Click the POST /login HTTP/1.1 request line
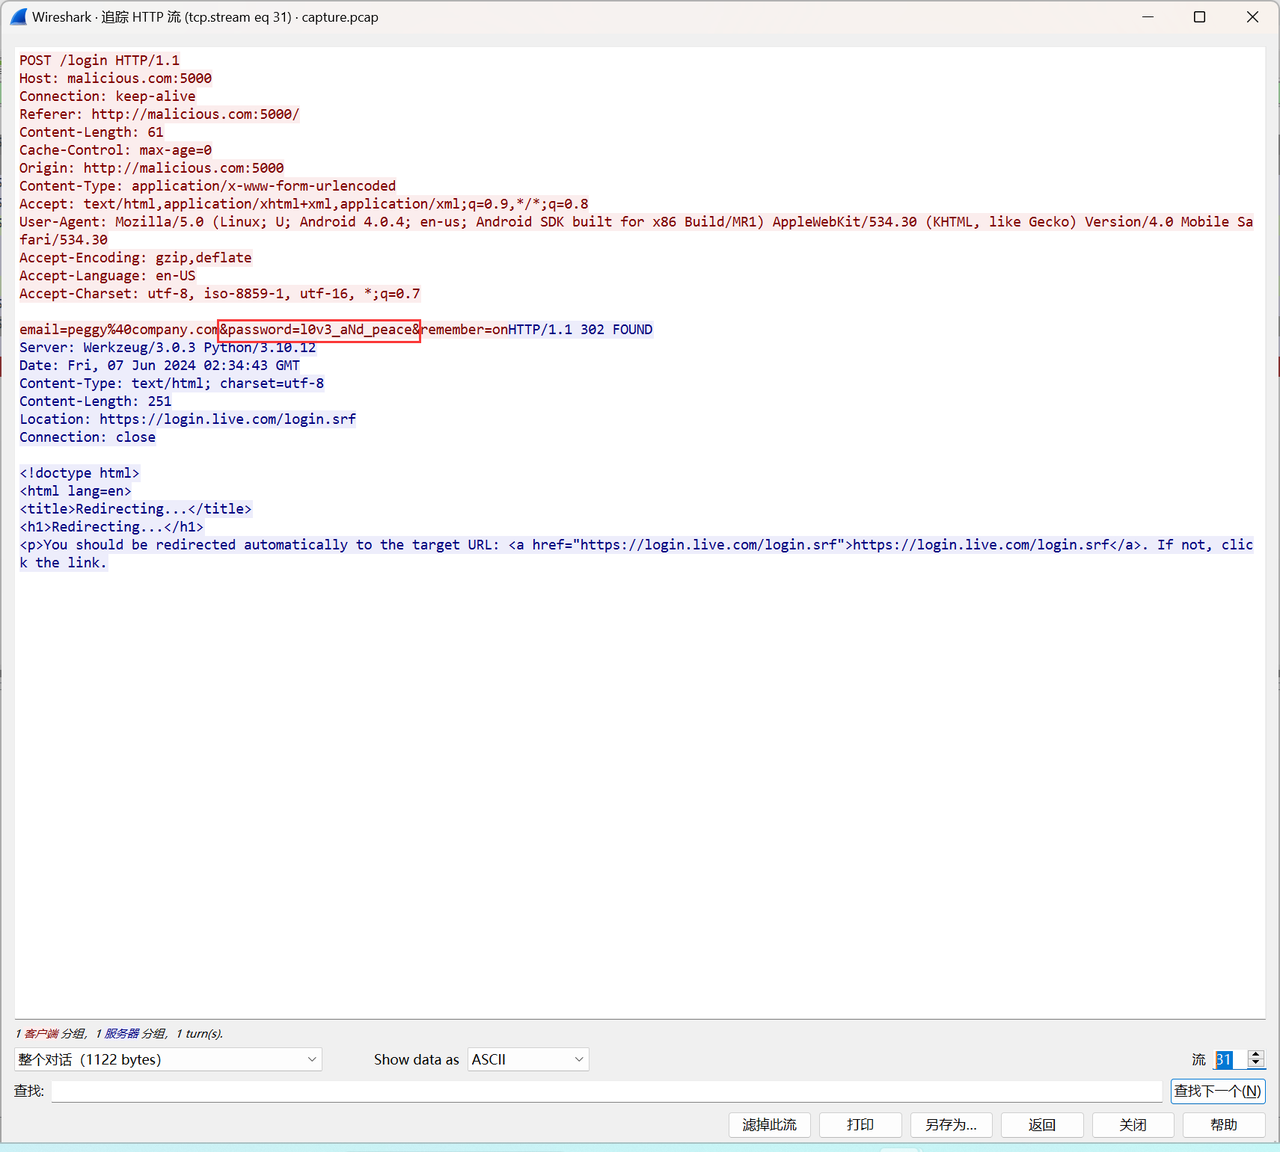1280x1152 pixels. tap(100, 61)
